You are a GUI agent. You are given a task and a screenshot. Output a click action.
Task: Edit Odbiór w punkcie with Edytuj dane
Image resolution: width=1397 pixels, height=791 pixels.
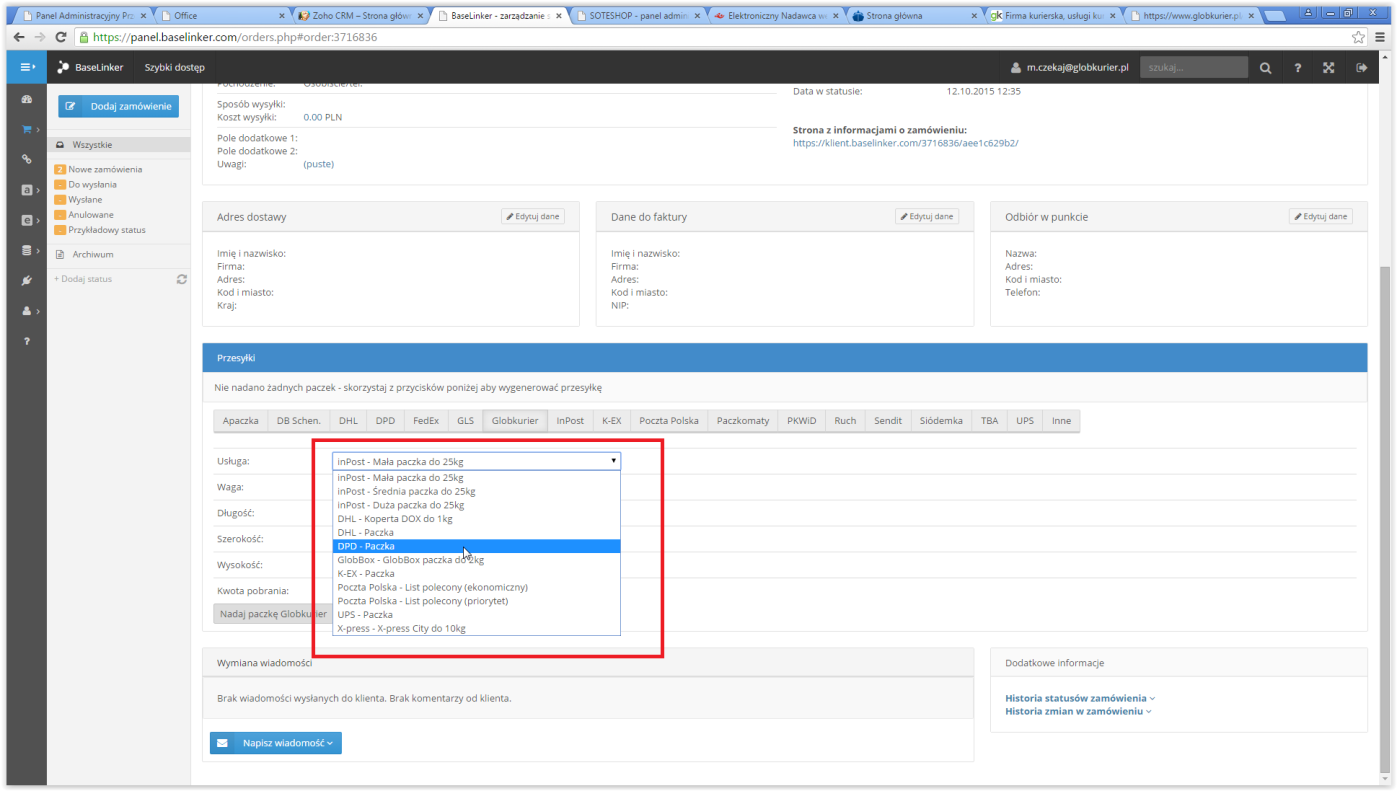click(x=1321, y=216)
